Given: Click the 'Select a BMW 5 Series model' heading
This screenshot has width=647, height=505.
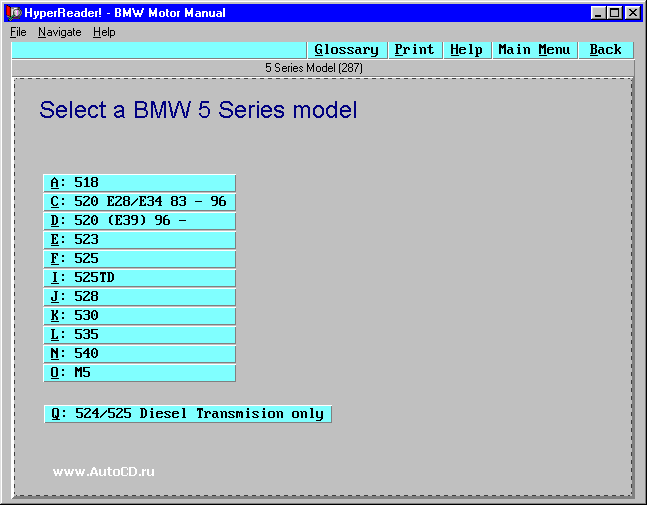Looking at the screenshot, I should [198, 110].
